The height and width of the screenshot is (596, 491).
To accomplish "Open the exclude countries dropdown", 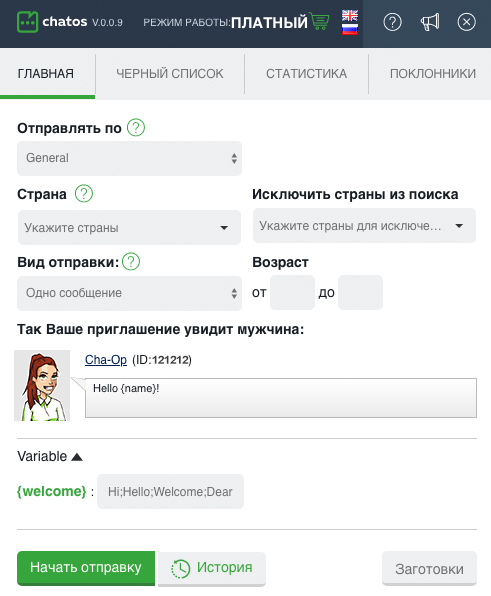I will tap(364, 225).
